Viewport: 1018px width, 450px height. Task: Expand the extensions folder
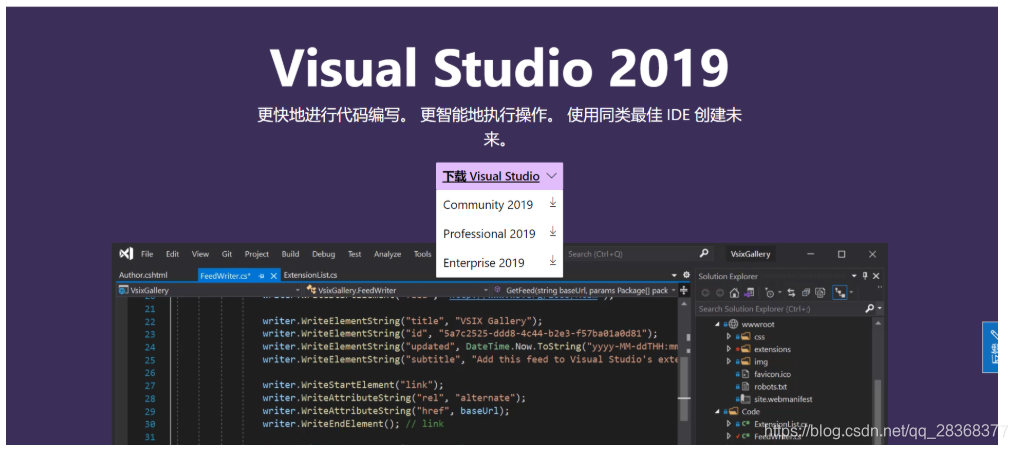click(x=728, y=349)
